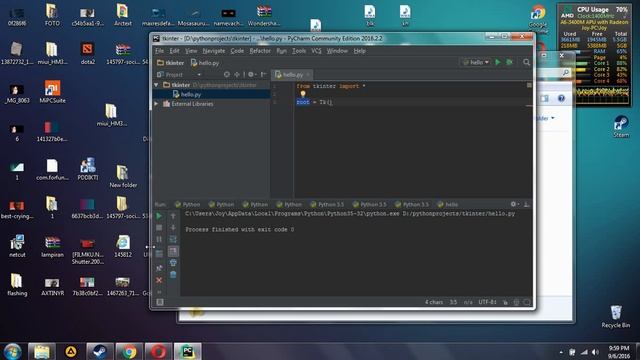Viewport: 640px width, 360px height.
Task: Click hello.py in the navigation bar
Action: point(205,62)
